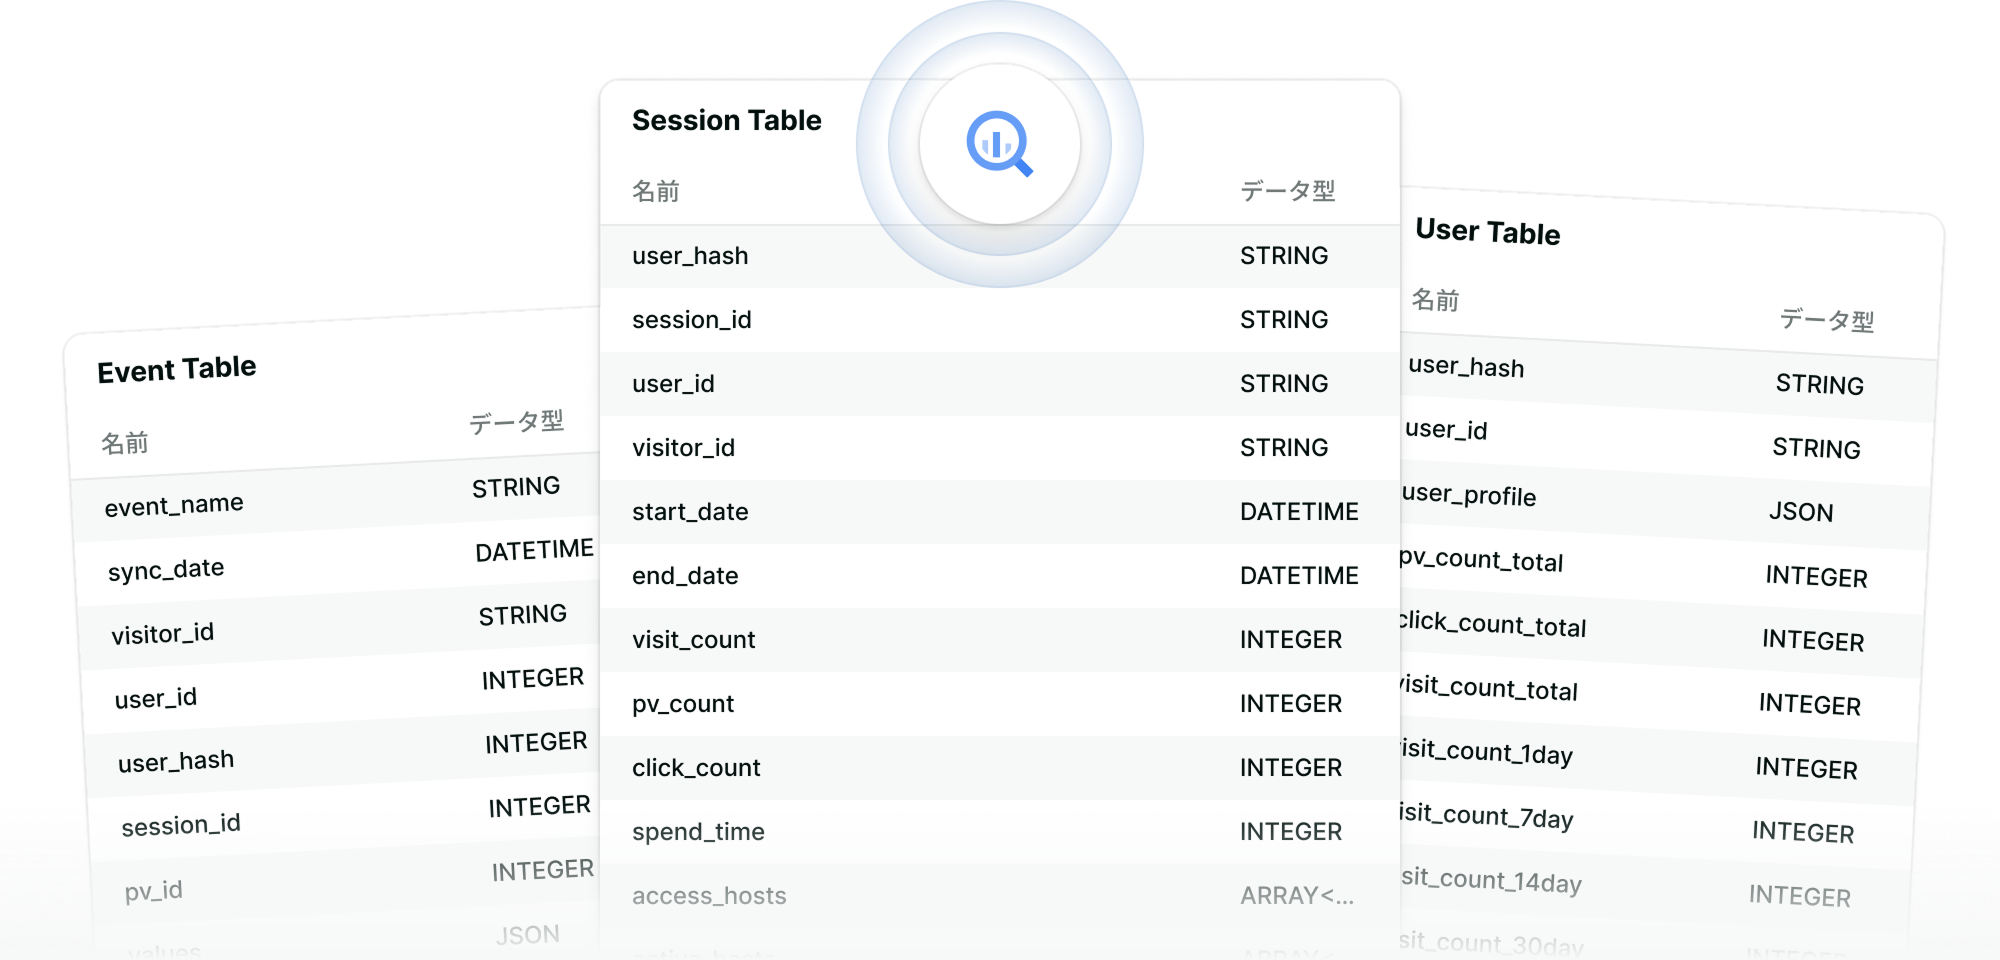This screenshot has width=2000, height=960.
Task: Select the User Table title
Action: pyautogui.click(x=1487, y=232)
